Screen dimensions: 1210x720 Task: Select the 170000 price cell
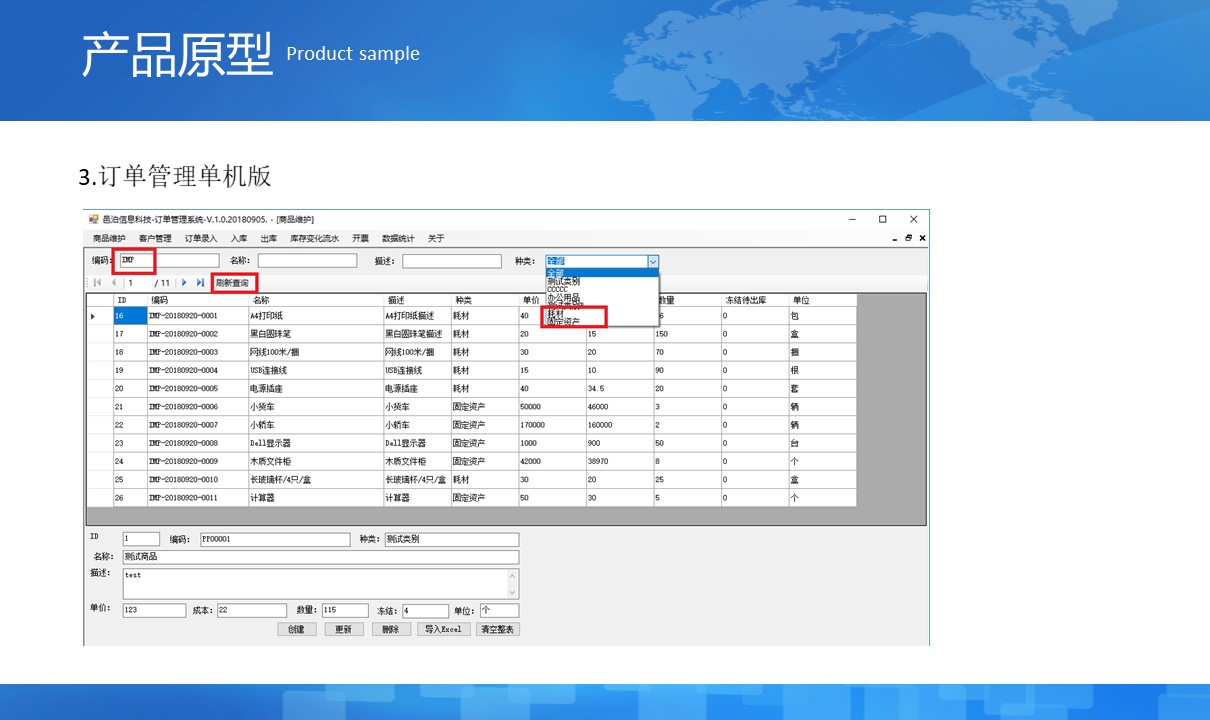[x=552, y=425]
